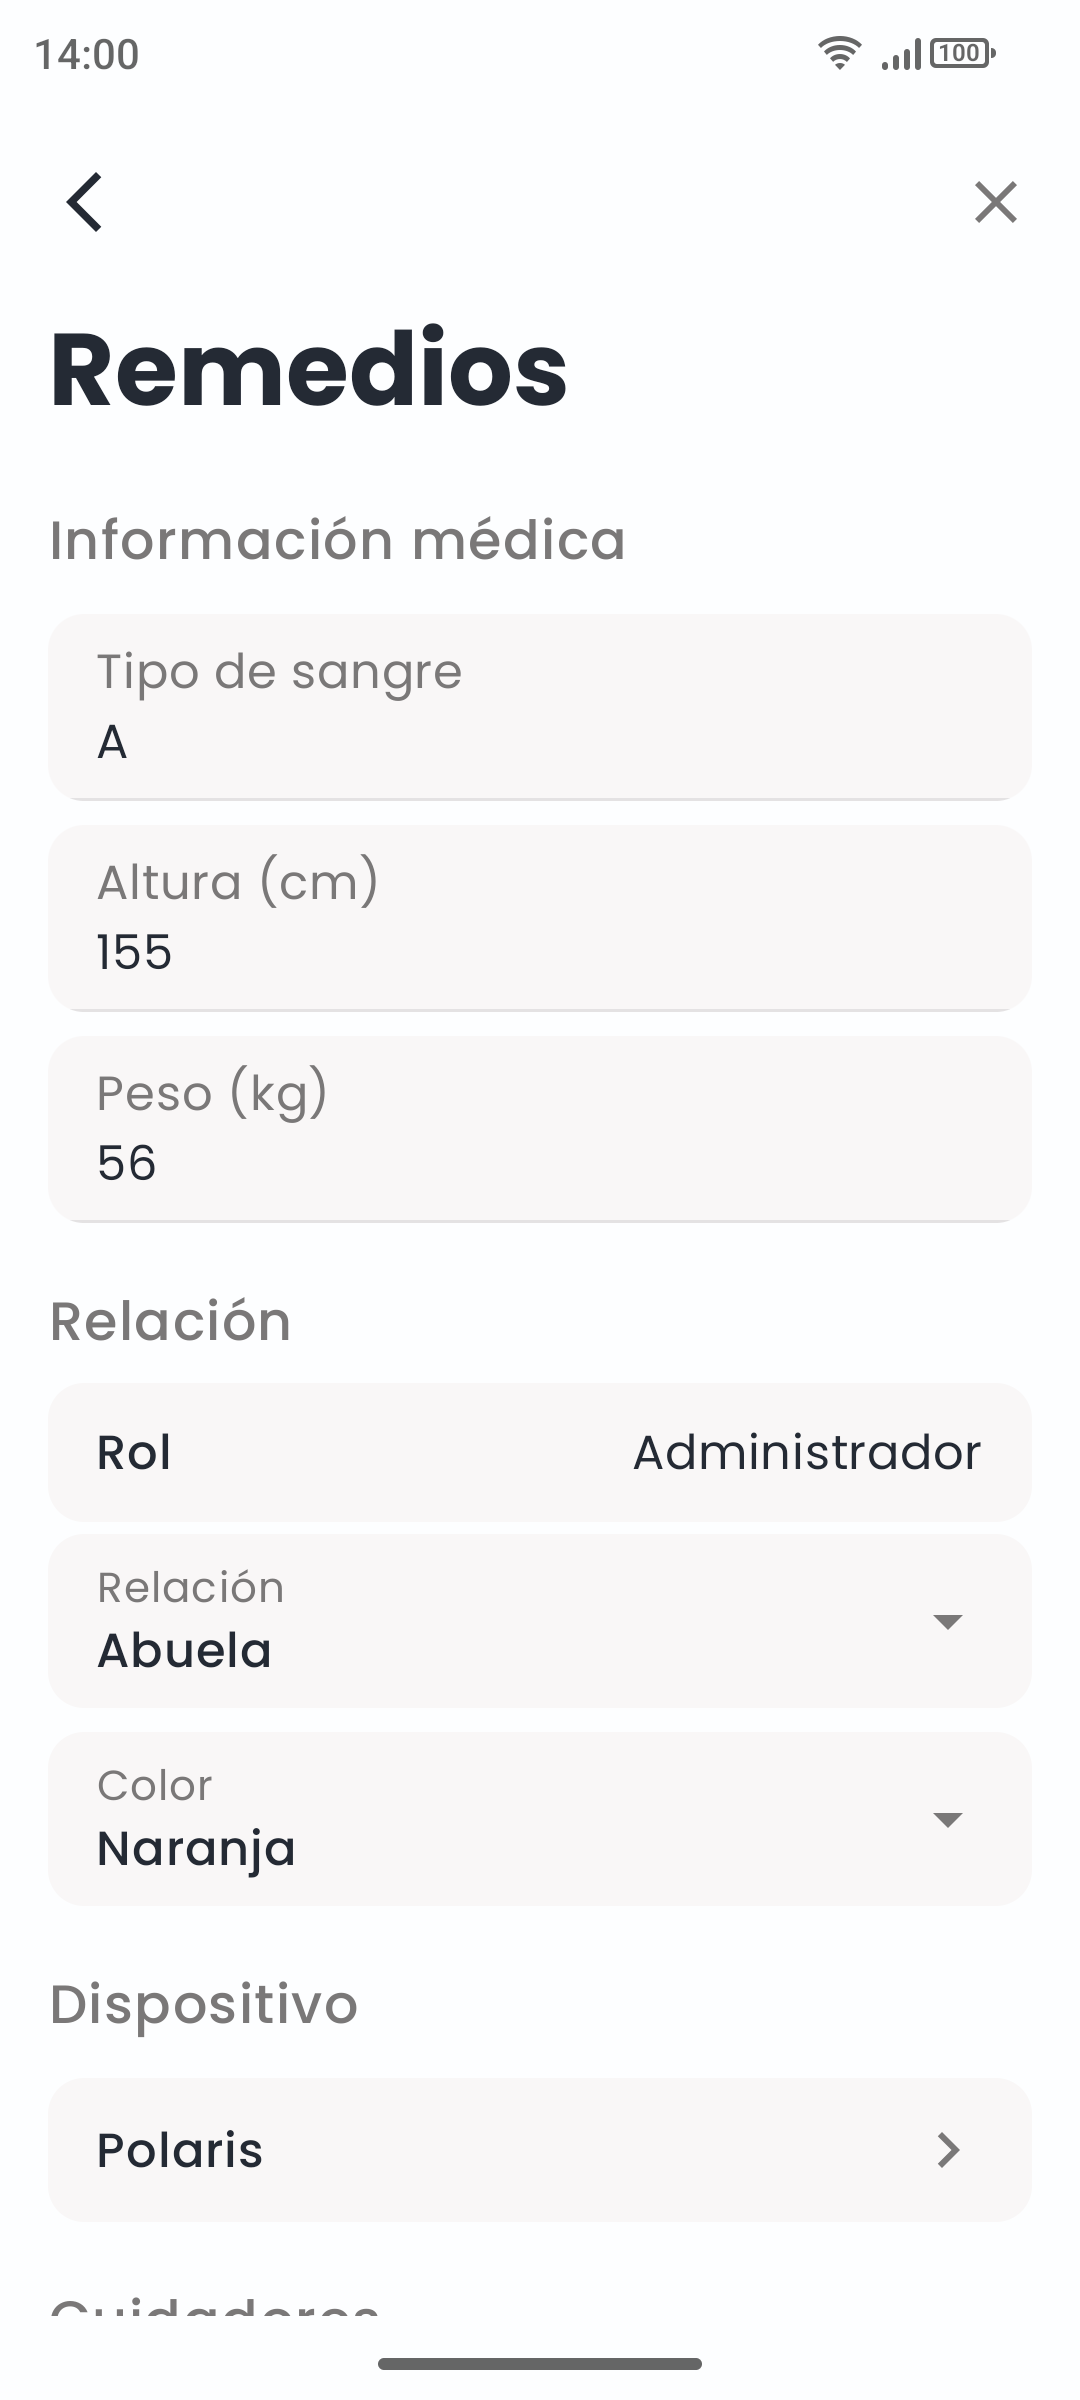Tap the status bar clock
The height and width of the screenshot is (2400, 1080).
(x=87, y=54)
